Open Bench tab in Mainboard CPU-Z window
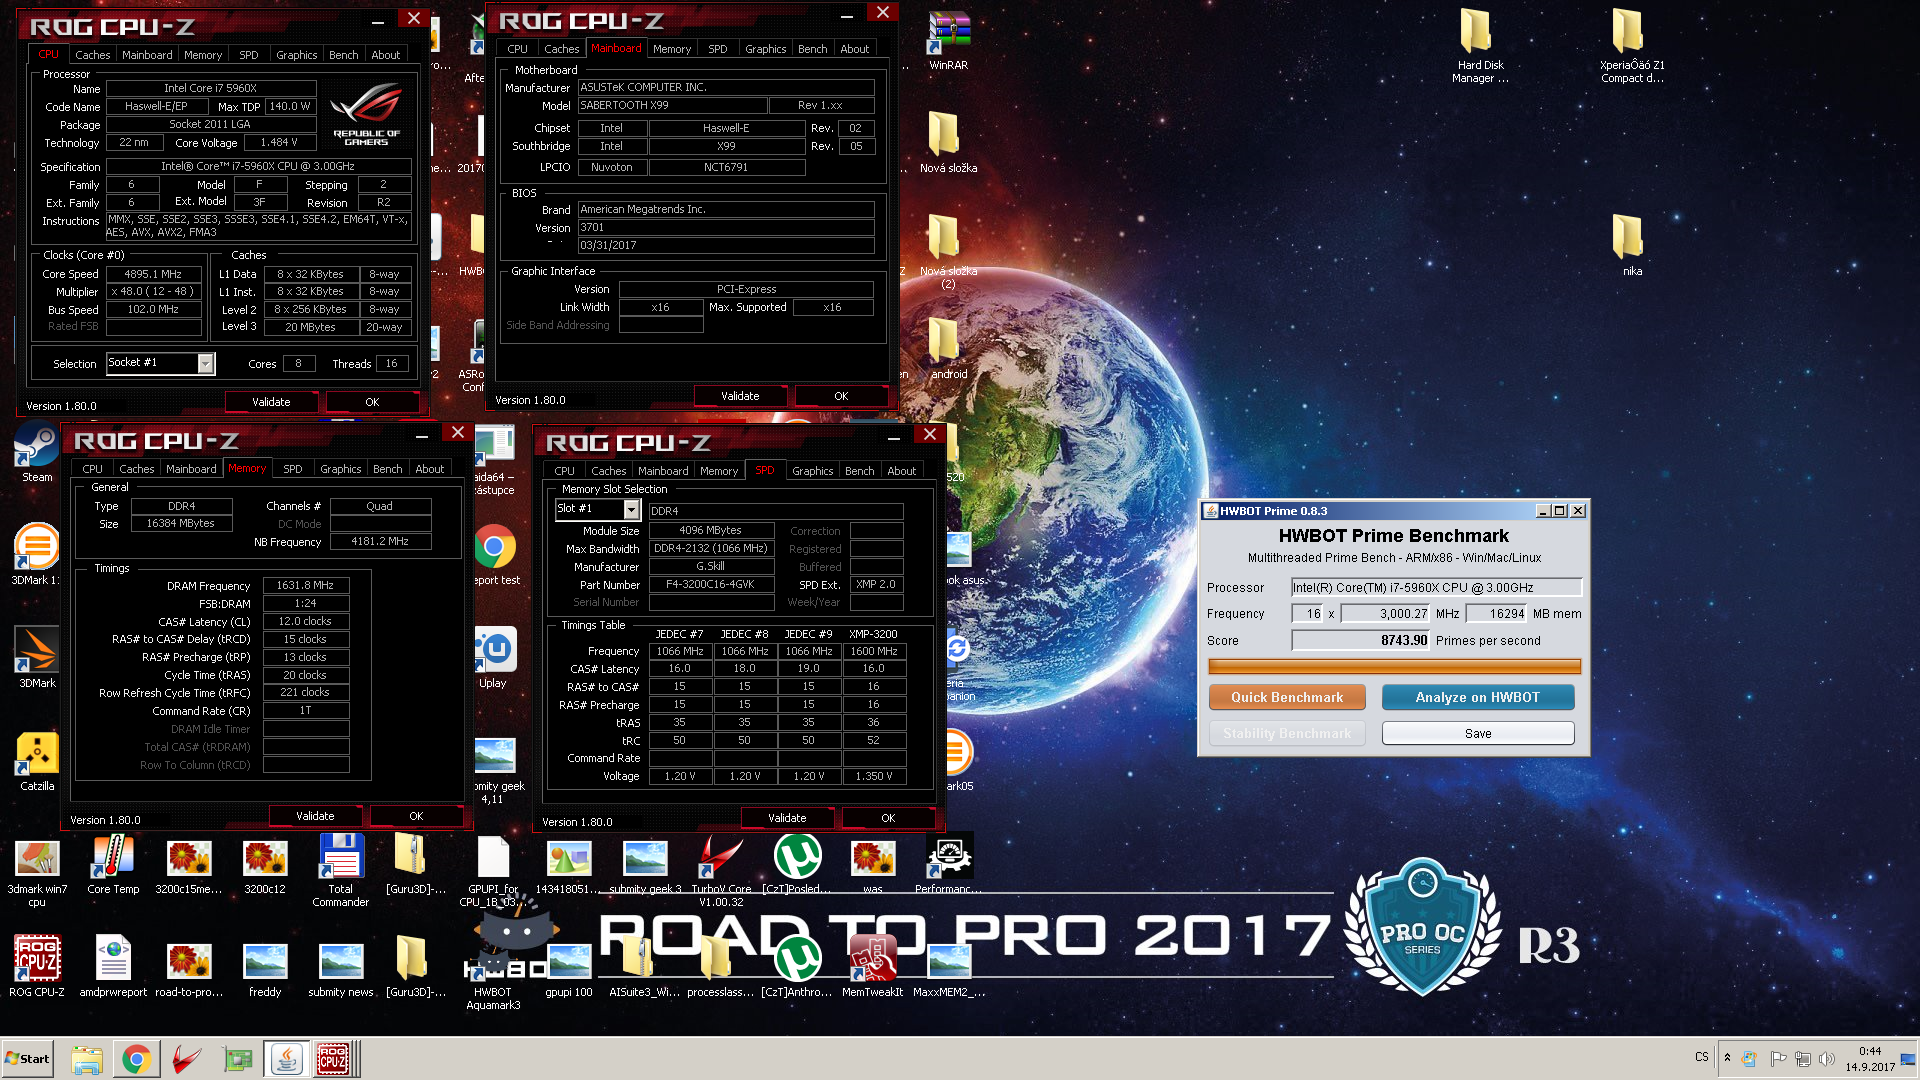The width and height of the screenshot is (1920, 1080). pos(812,49)
